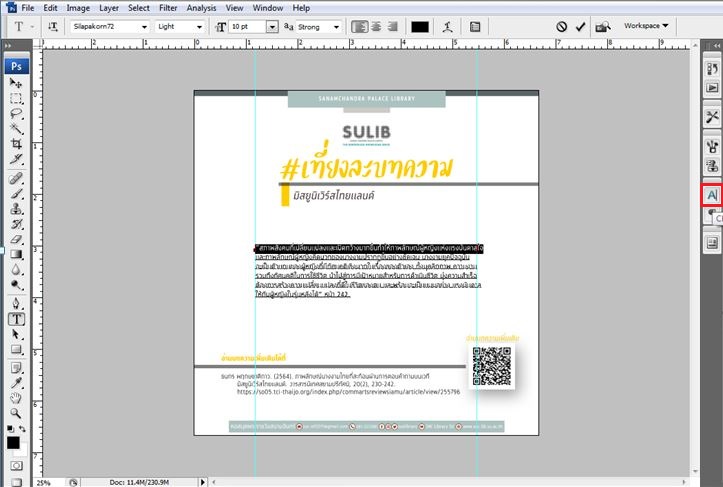The width and height of the screenshot is (723, 487).
Task: Toggle the Character and Paragraph palettes
Action: 475,27
